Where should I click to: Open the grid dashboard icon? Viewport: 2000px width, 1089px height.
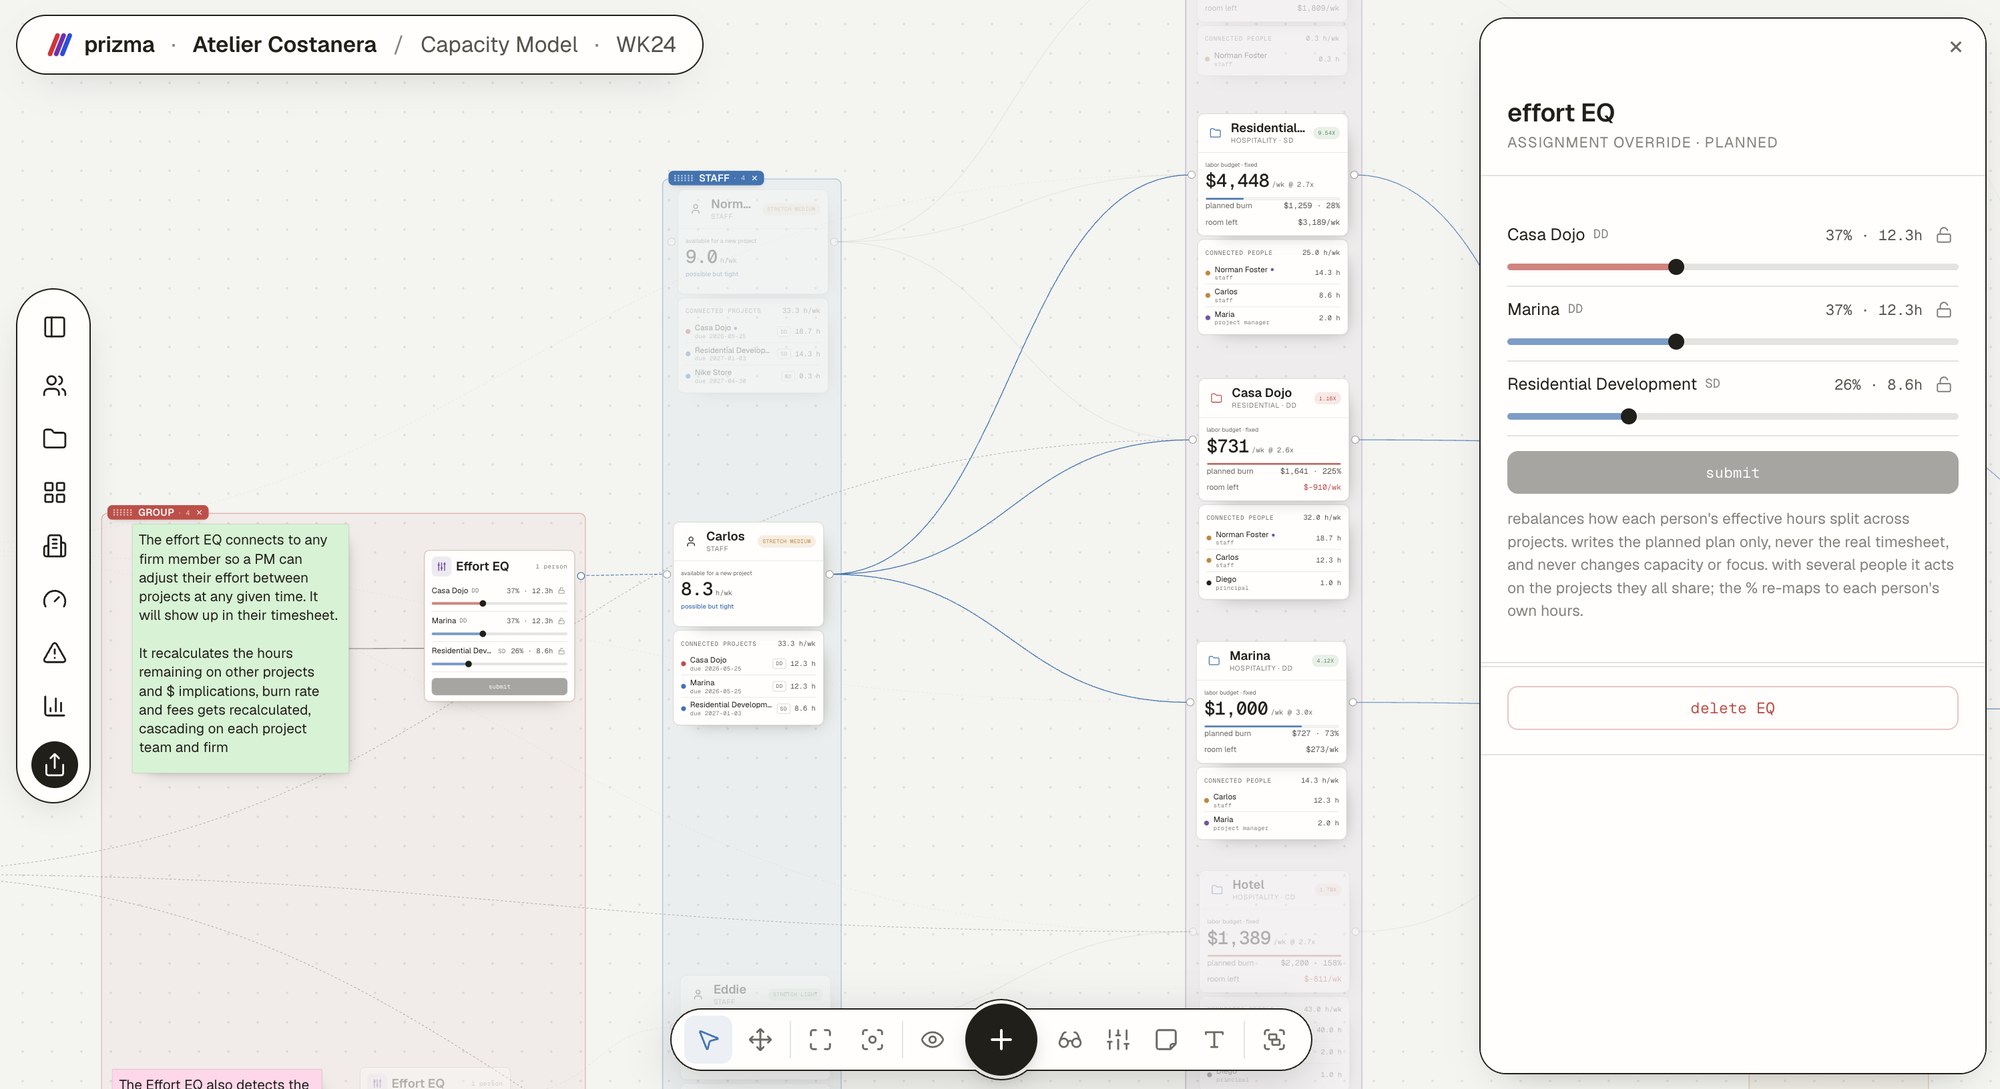pos(55,492)
